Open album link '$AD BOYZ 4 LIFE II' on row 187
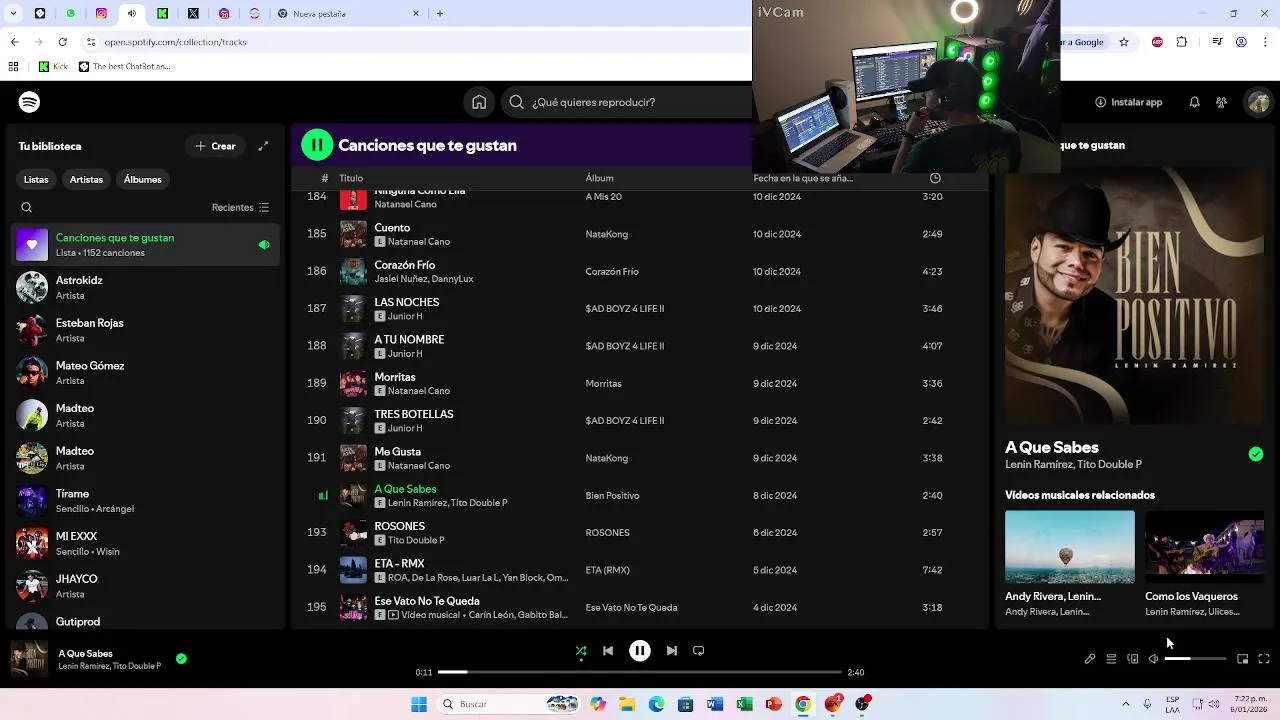This screenshot has width=1280, height=720. click(624, 309)
